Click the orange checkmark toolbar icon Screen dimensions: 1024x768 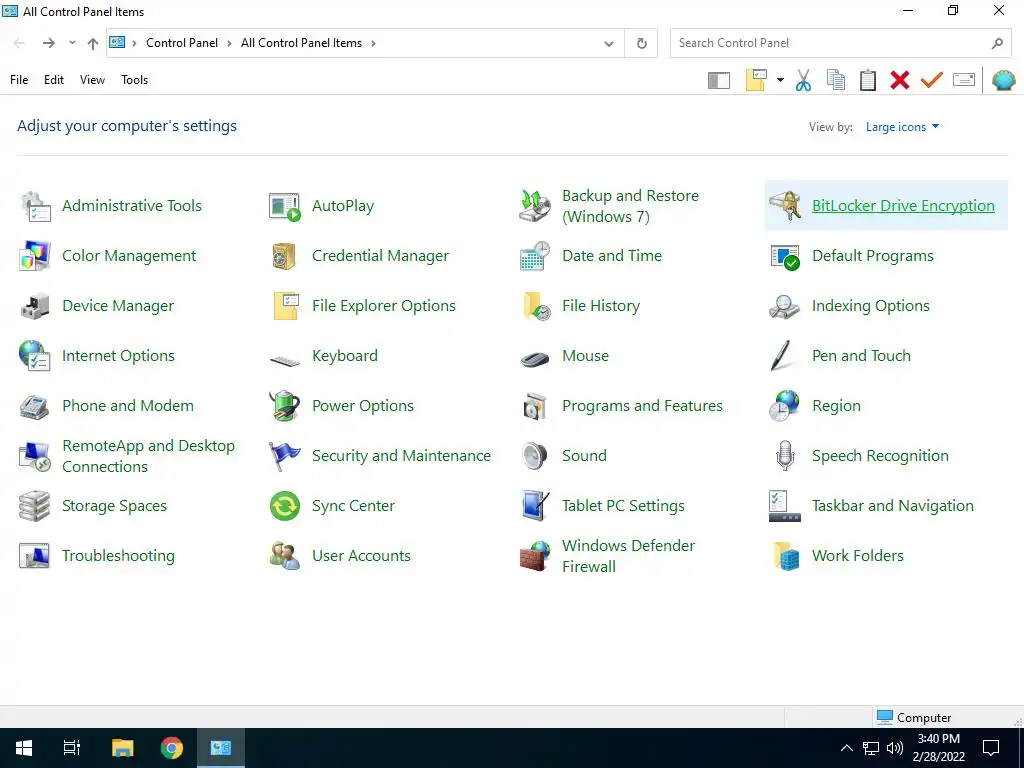(x=931, y=80)
